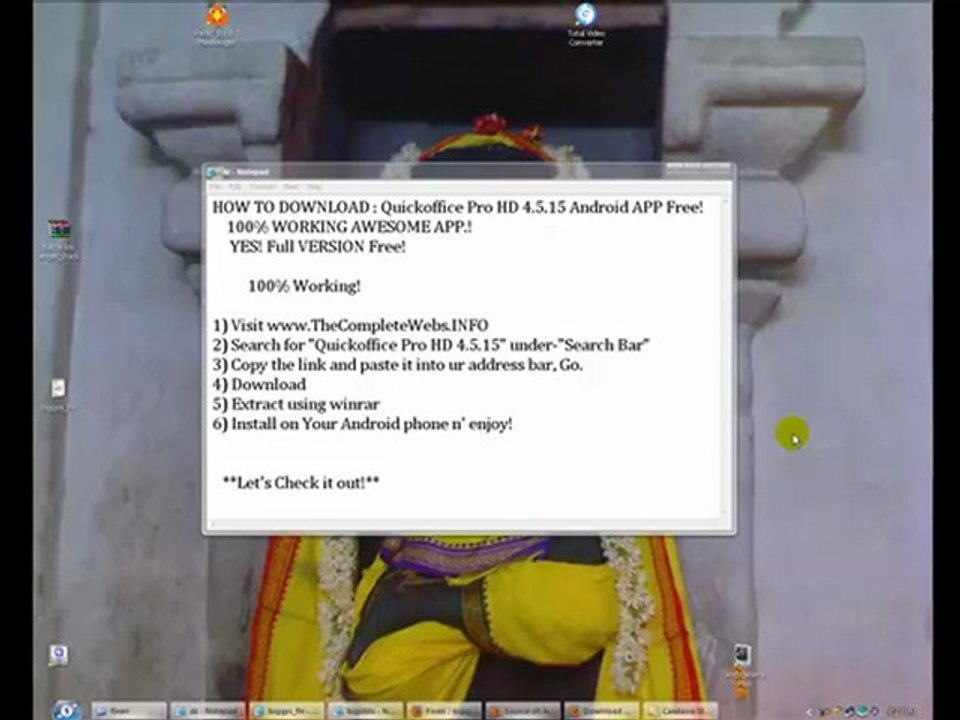Open Notepad File menu
This screenshot has width=960, height=720.
tap(215, 186)
